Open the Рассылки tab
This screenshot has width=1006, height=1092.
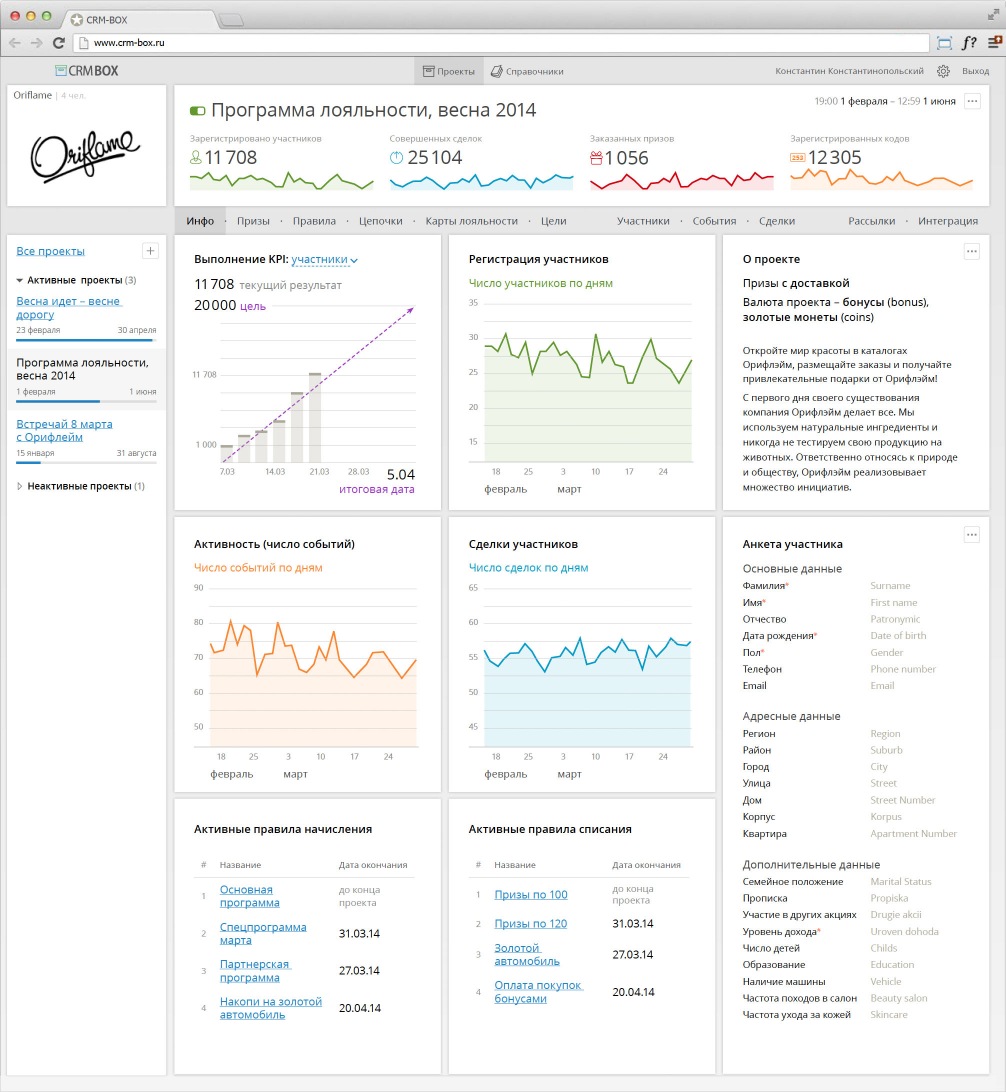[x=872, y=221]
